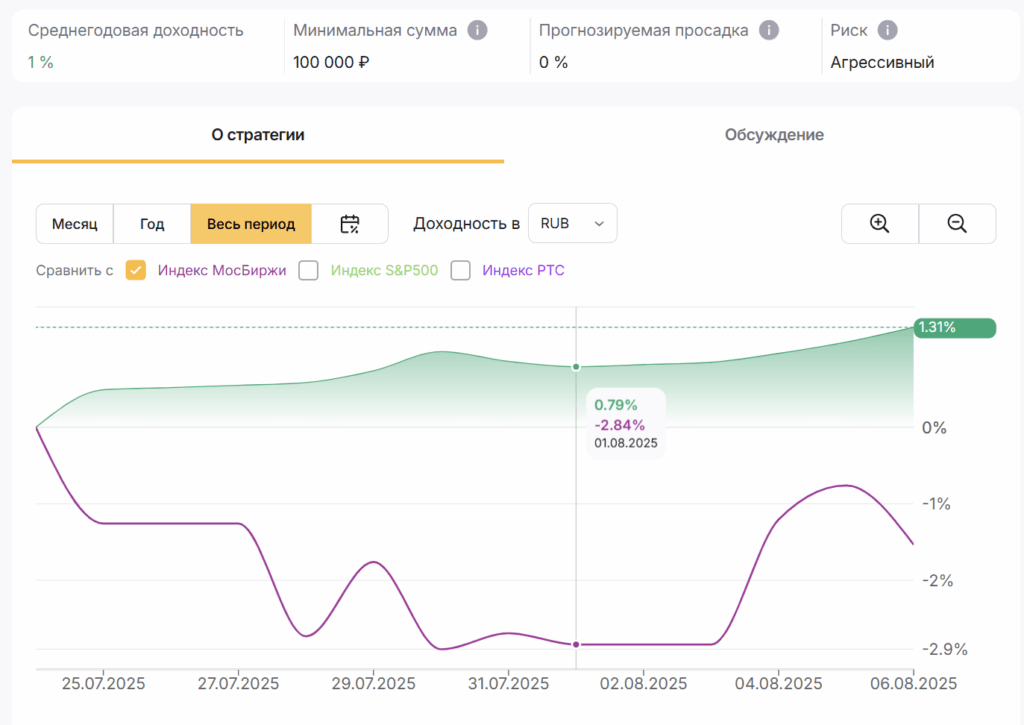Enable the Индекс S&P500 checkbox
Image resolution: width=1024 pixels, height=725 pixels.
(x=308, y=270)
